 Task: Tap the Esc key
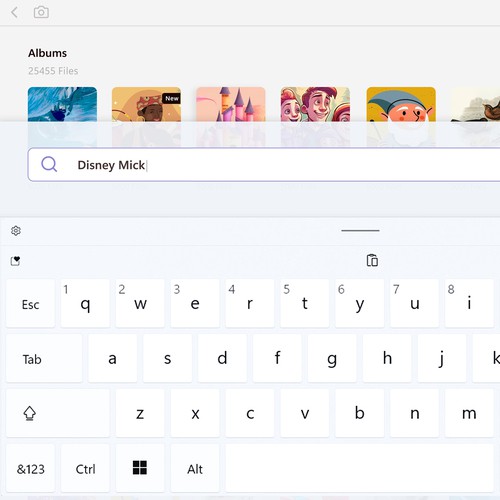pos(30,304)
